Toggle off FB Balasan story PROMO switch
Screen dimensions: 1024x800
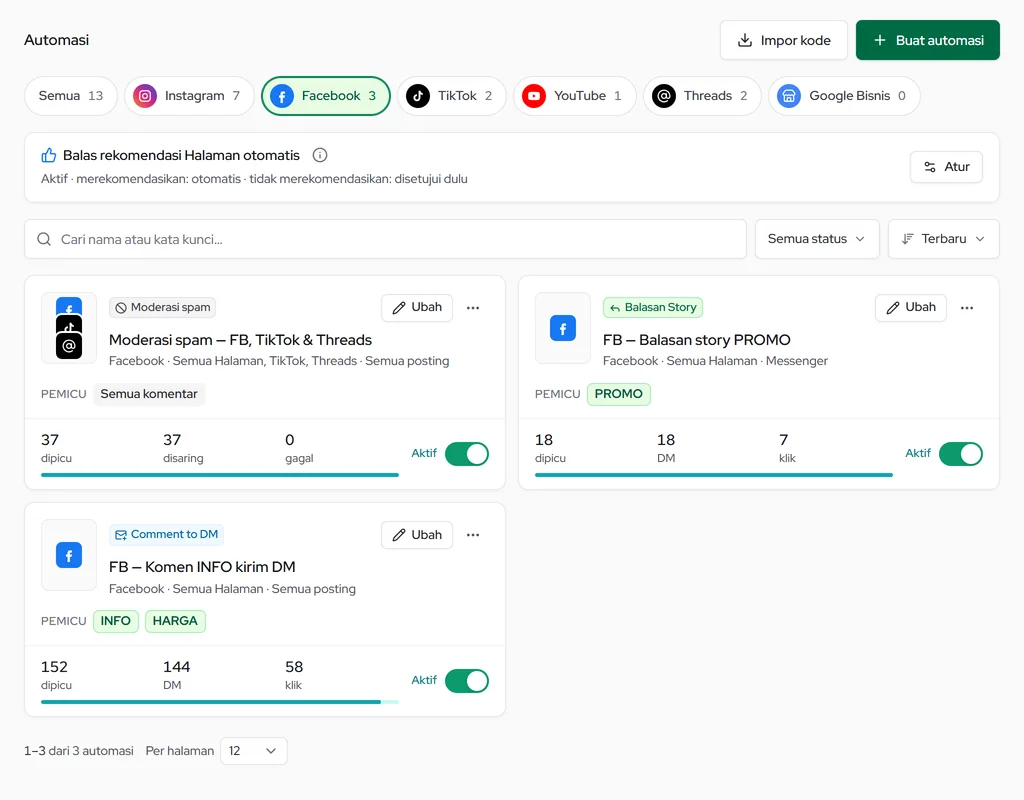[x=961, y=454]
